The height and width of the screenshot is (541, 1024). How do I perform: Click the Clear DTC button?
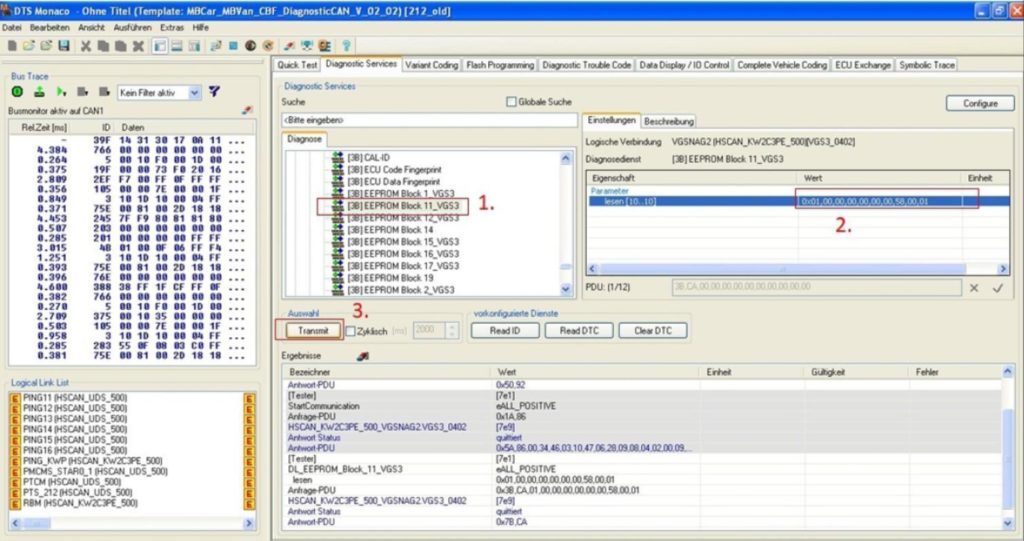tap(652, 331)
